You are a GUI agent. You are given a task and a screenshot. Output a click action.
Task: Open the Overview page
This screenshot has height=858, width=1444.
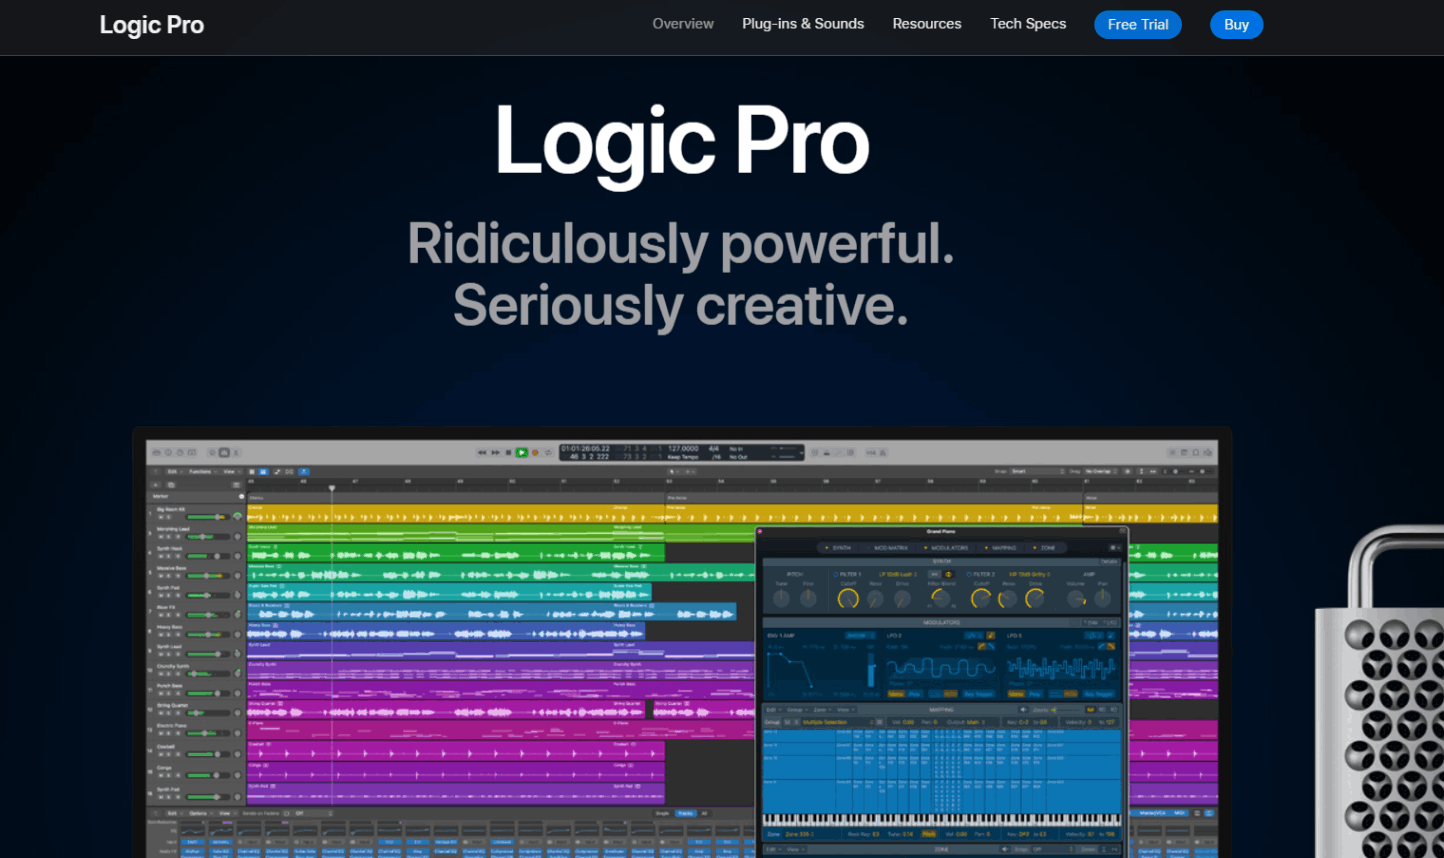(x=683, y=24)
